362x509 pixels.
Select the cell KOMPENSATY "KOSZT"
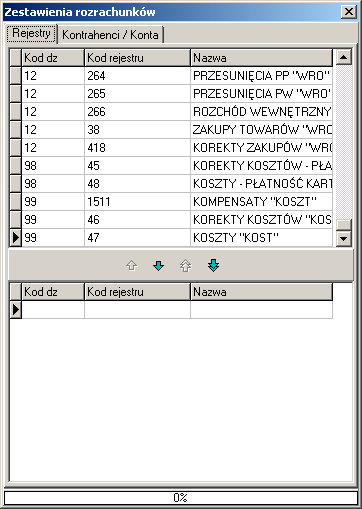[x=262, y=202]
